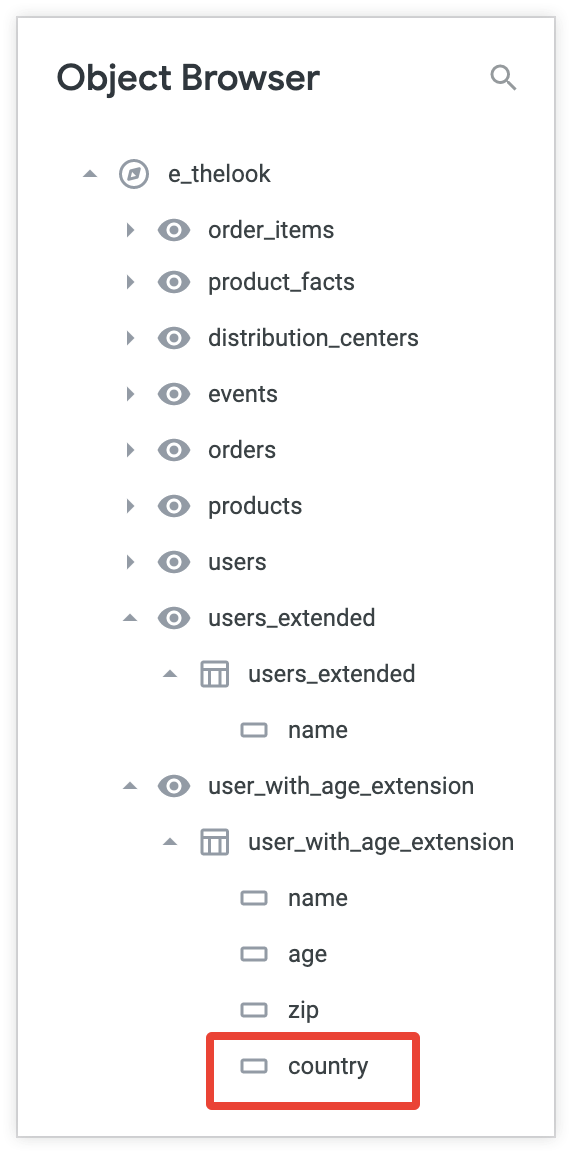Click the field icon next to country
The image size is (572, 1154).
[254, 1066]
